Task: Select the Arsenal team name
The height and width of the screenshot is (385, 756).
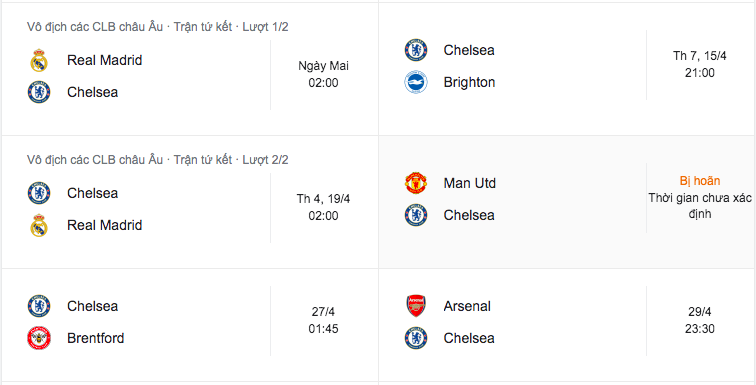Action: coord(467,306)
